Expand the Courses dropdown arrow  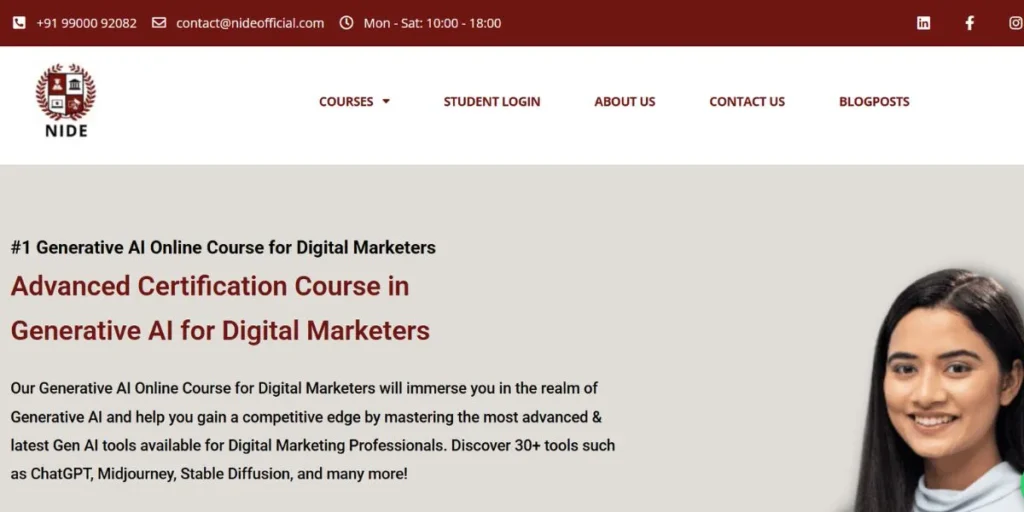[386, 101]
